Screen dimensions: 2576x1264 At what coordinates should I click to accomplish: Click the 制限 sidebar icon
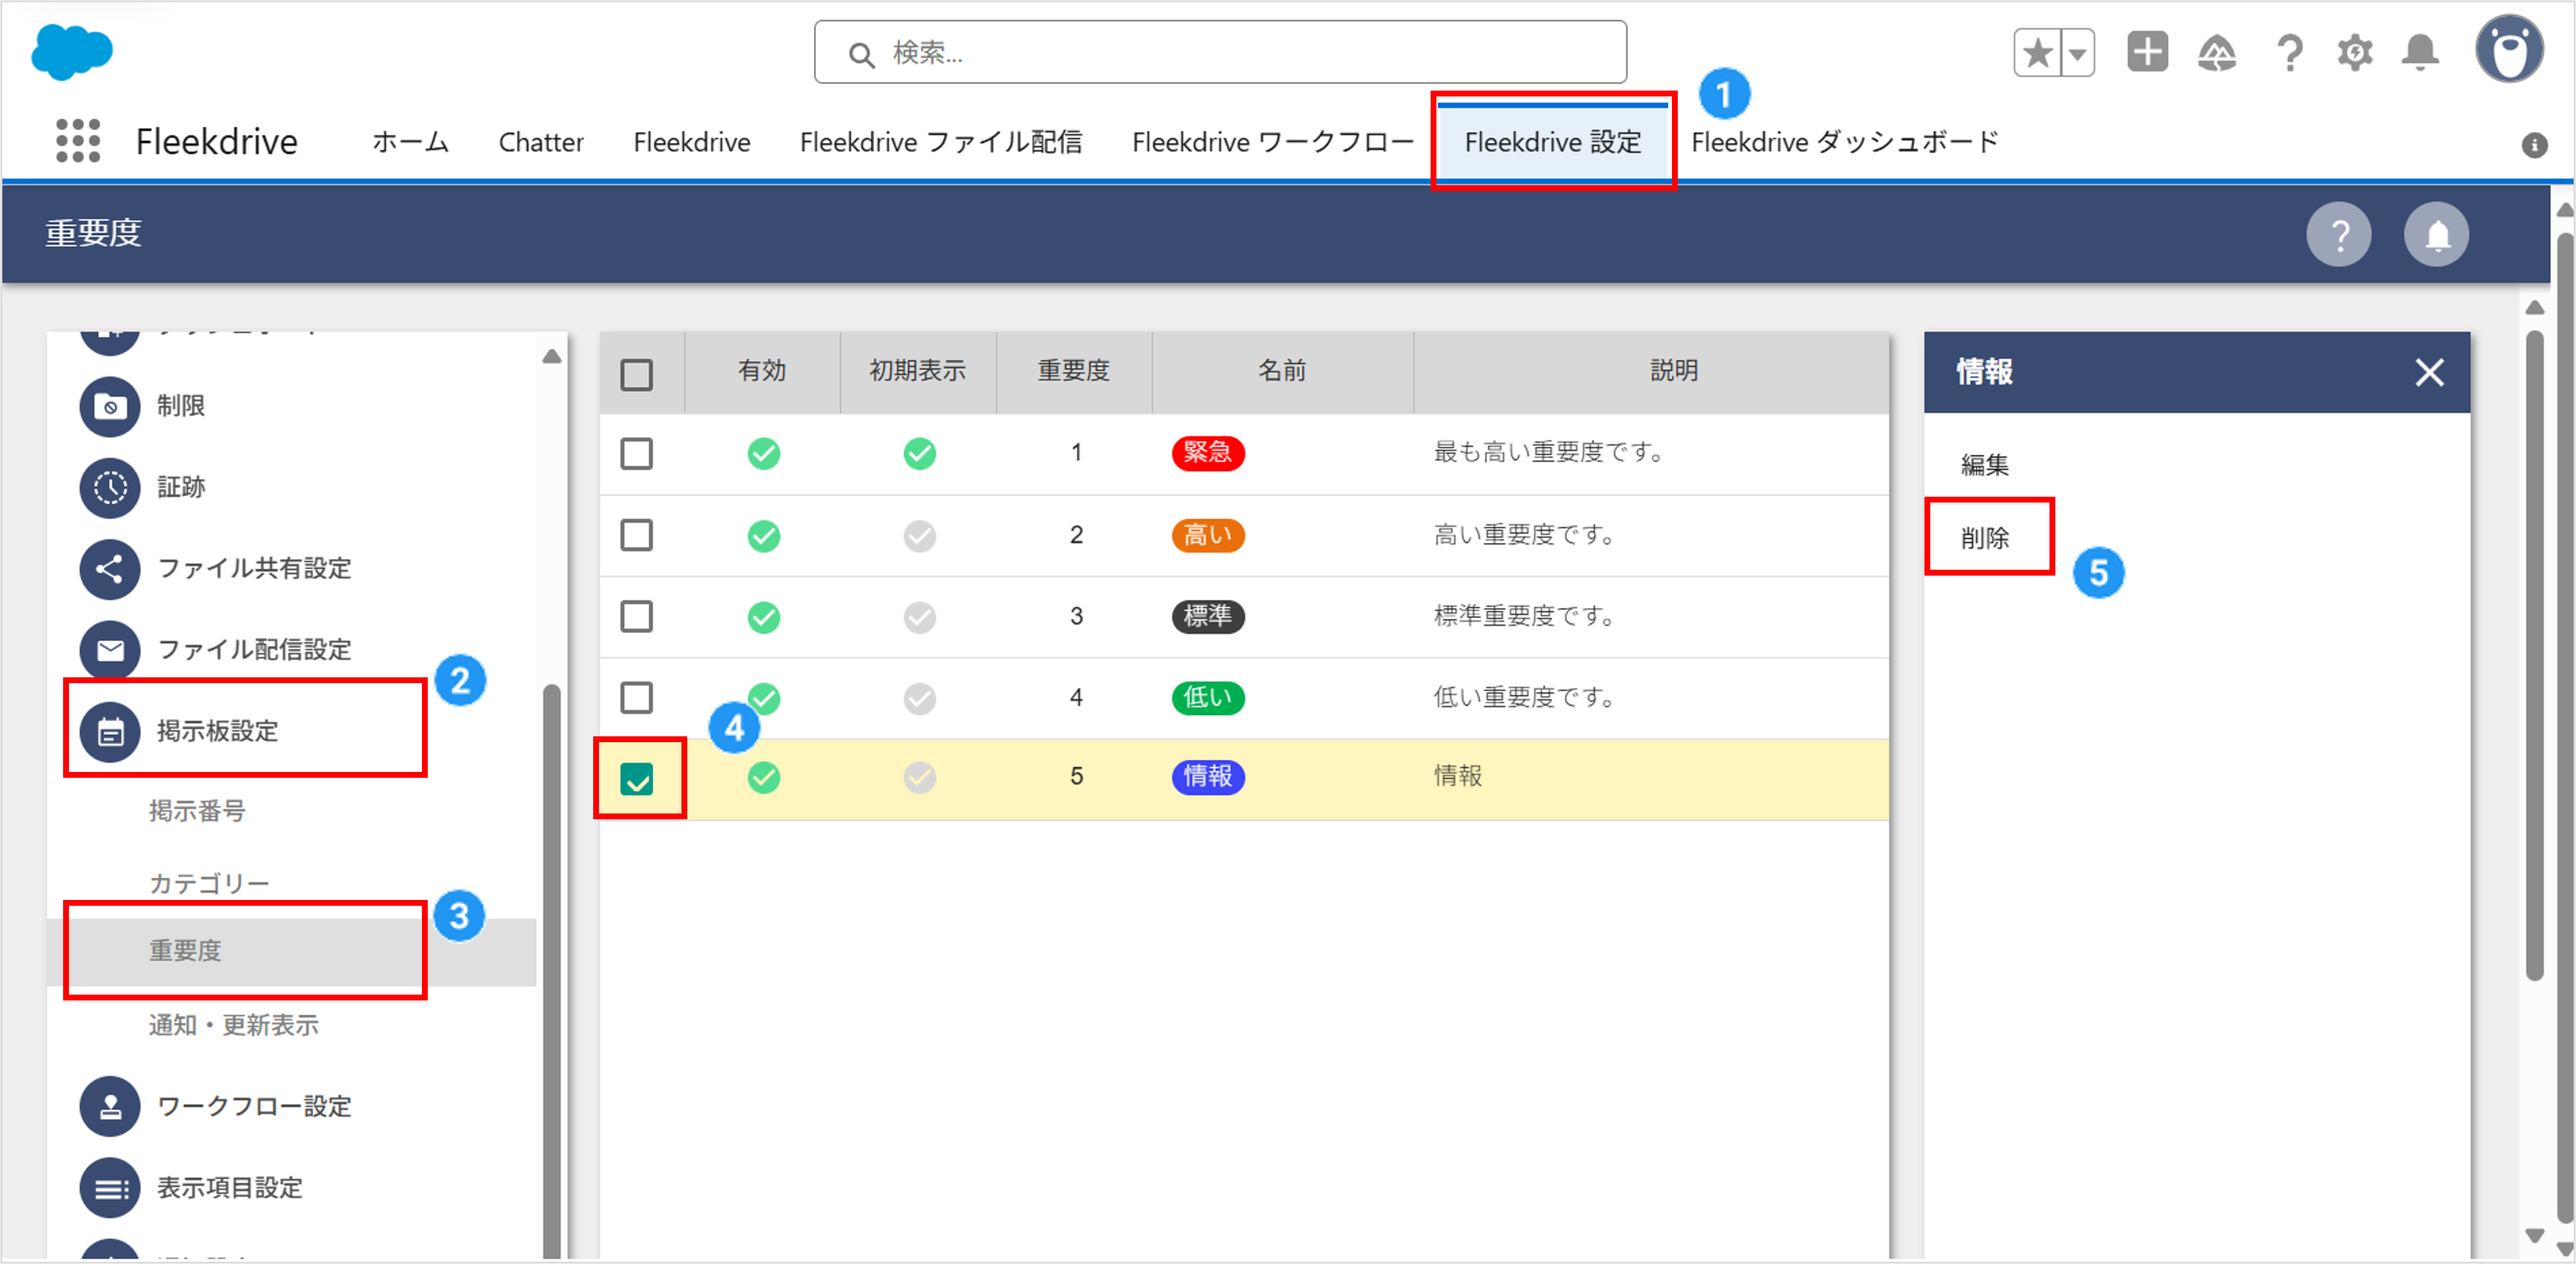click(110, 407)
